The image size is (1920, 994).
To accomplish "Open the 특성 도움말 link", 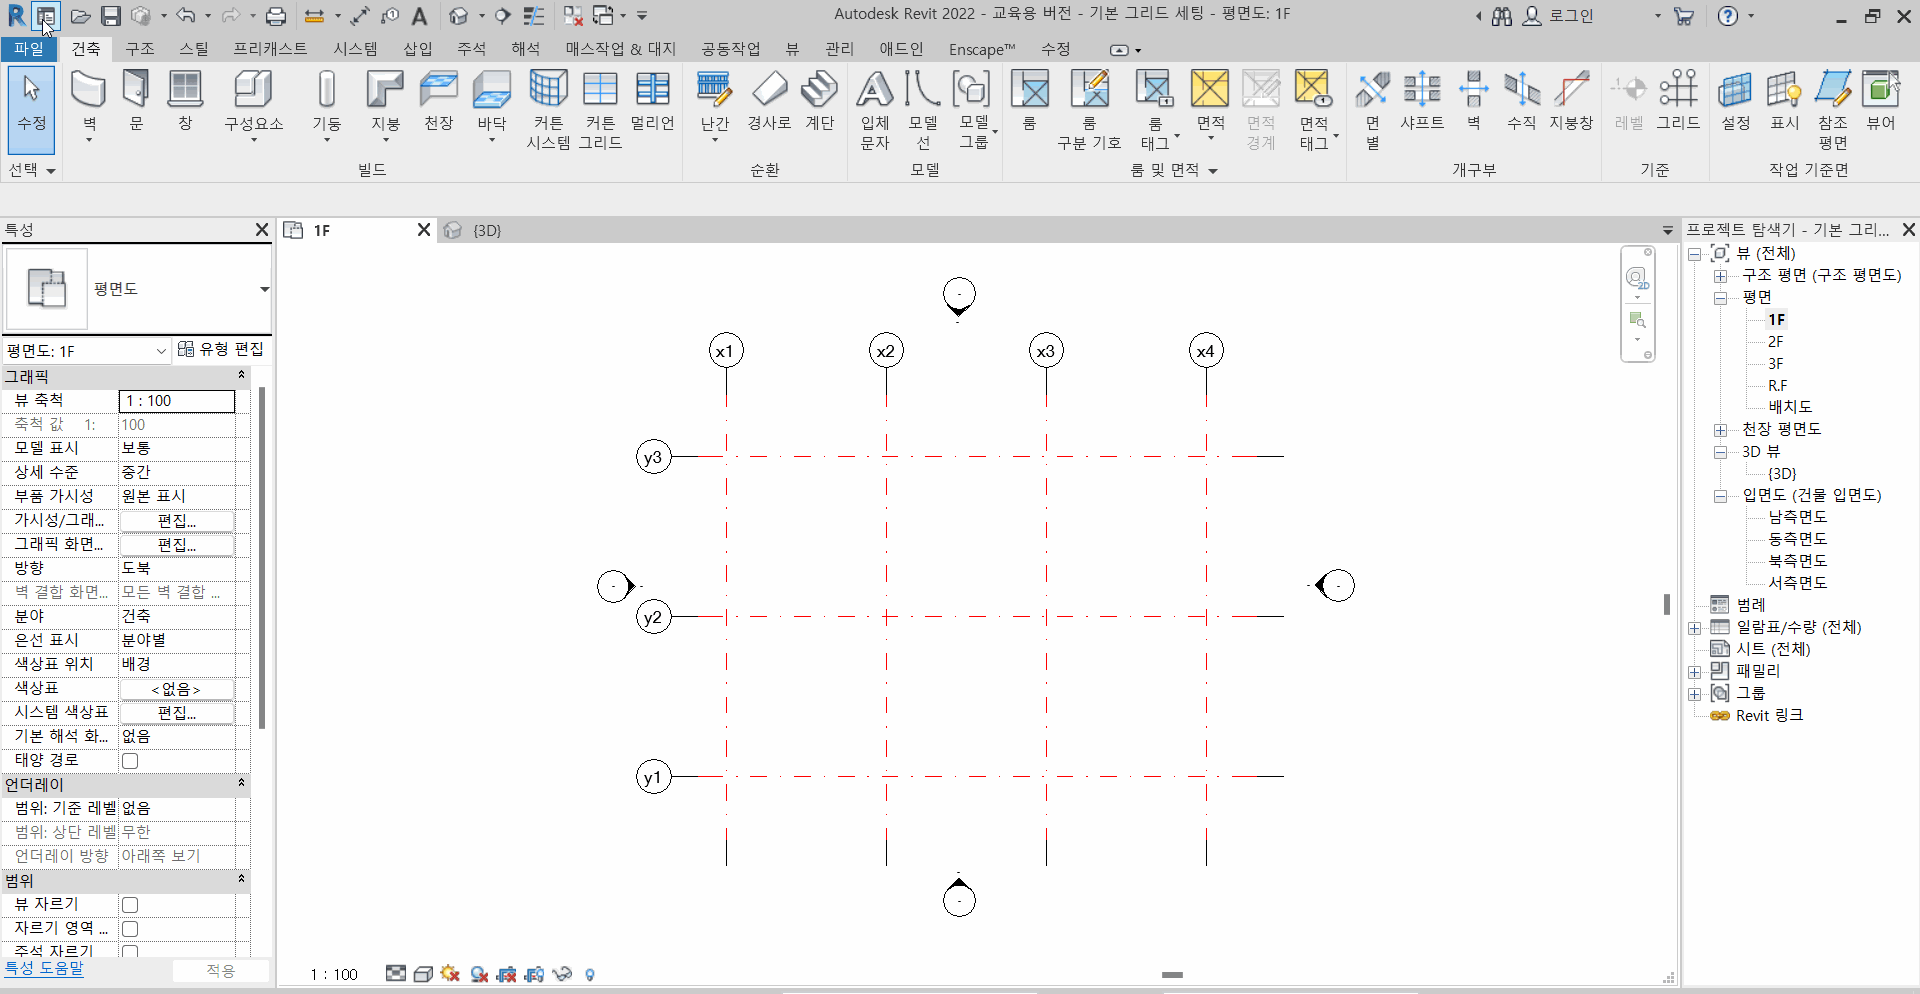I will tap(44, 968).
